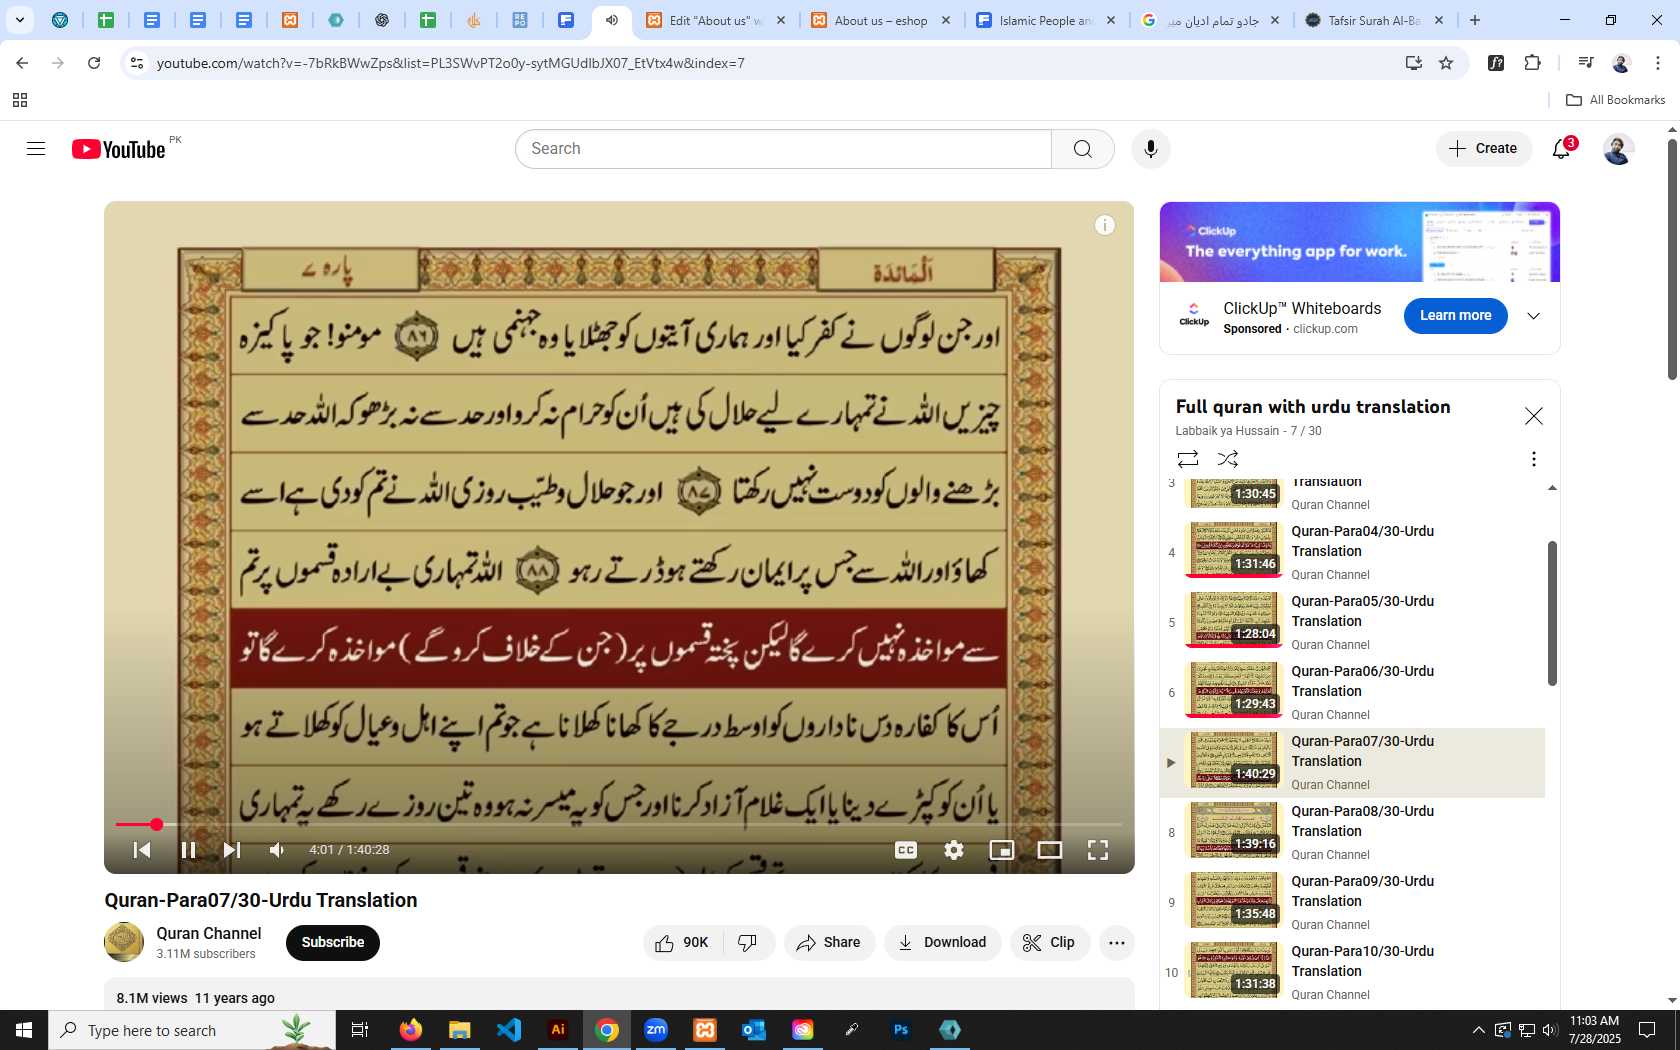Open Photoshop from the taskbar
This screenshot has height=1050, width=1680.
(x=901, y=1030)
